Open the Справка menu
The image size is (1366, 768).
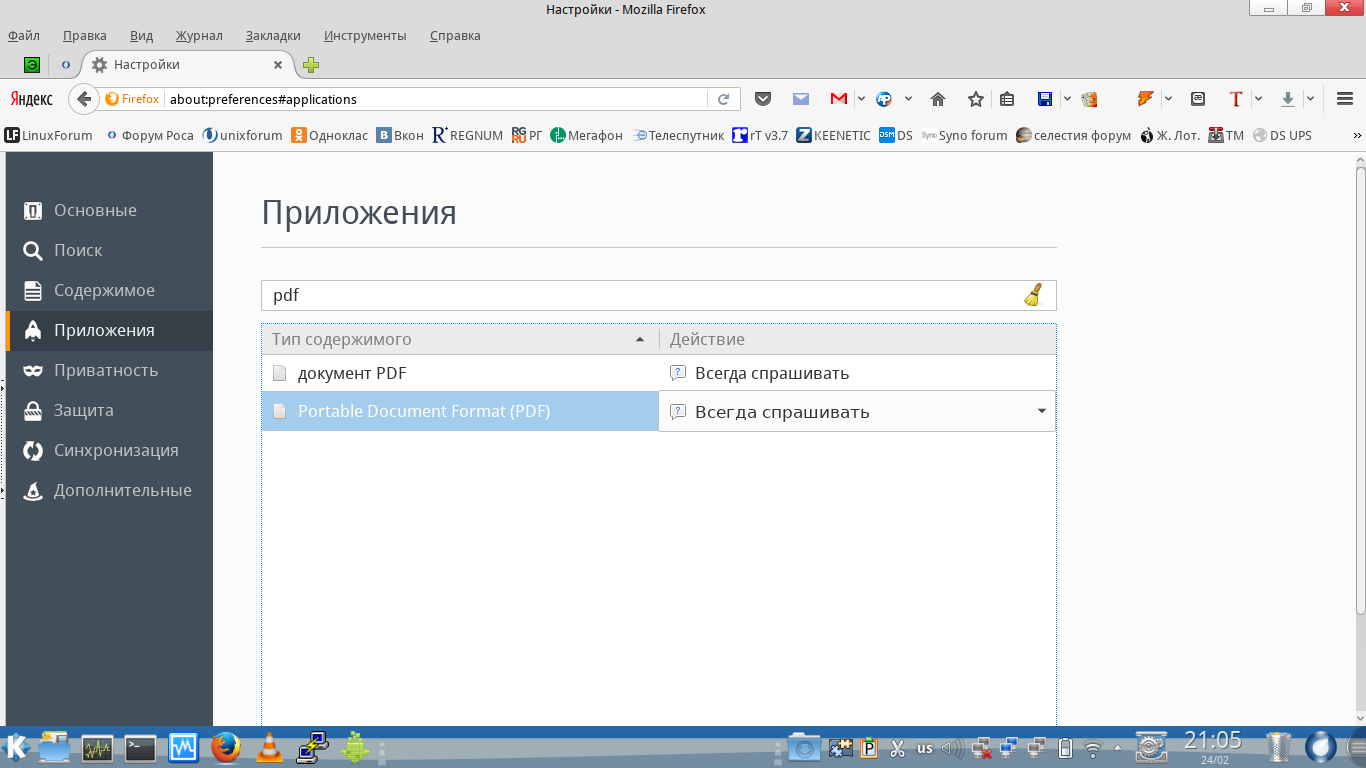tap(455, 35)
